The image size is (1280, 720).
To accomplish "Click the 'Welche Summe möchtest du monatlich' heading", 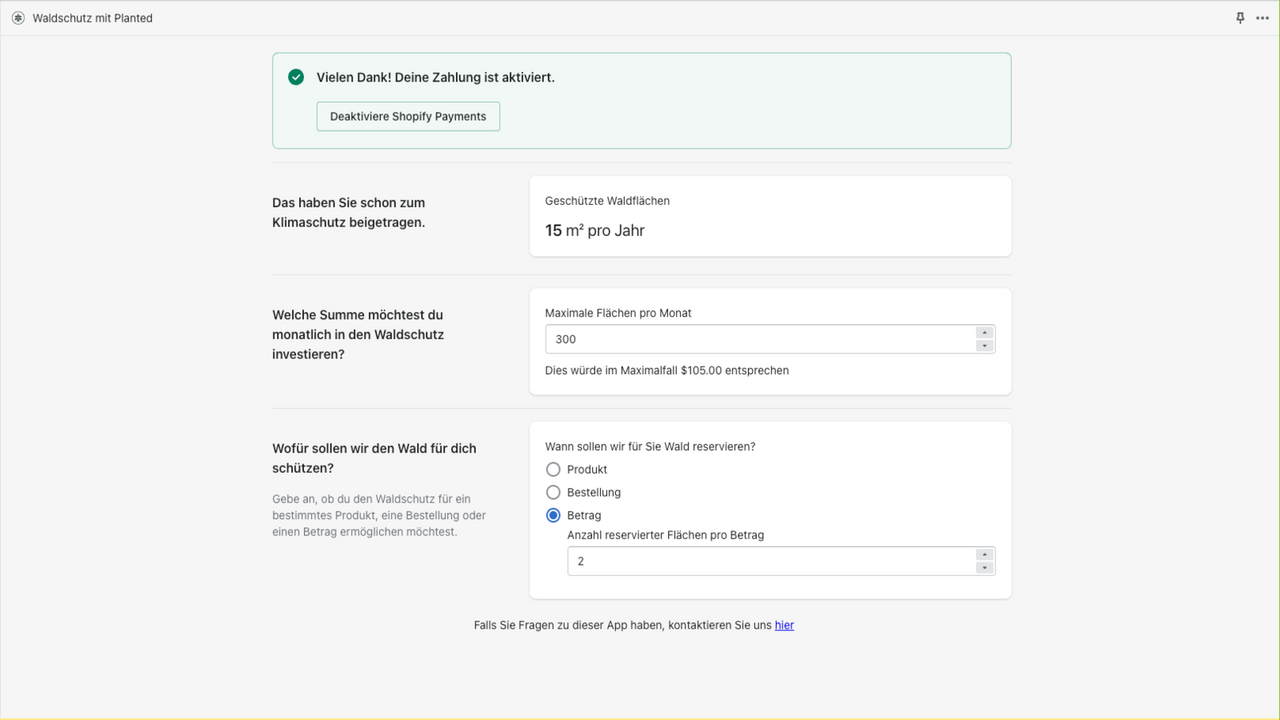I will pos(358,334).
